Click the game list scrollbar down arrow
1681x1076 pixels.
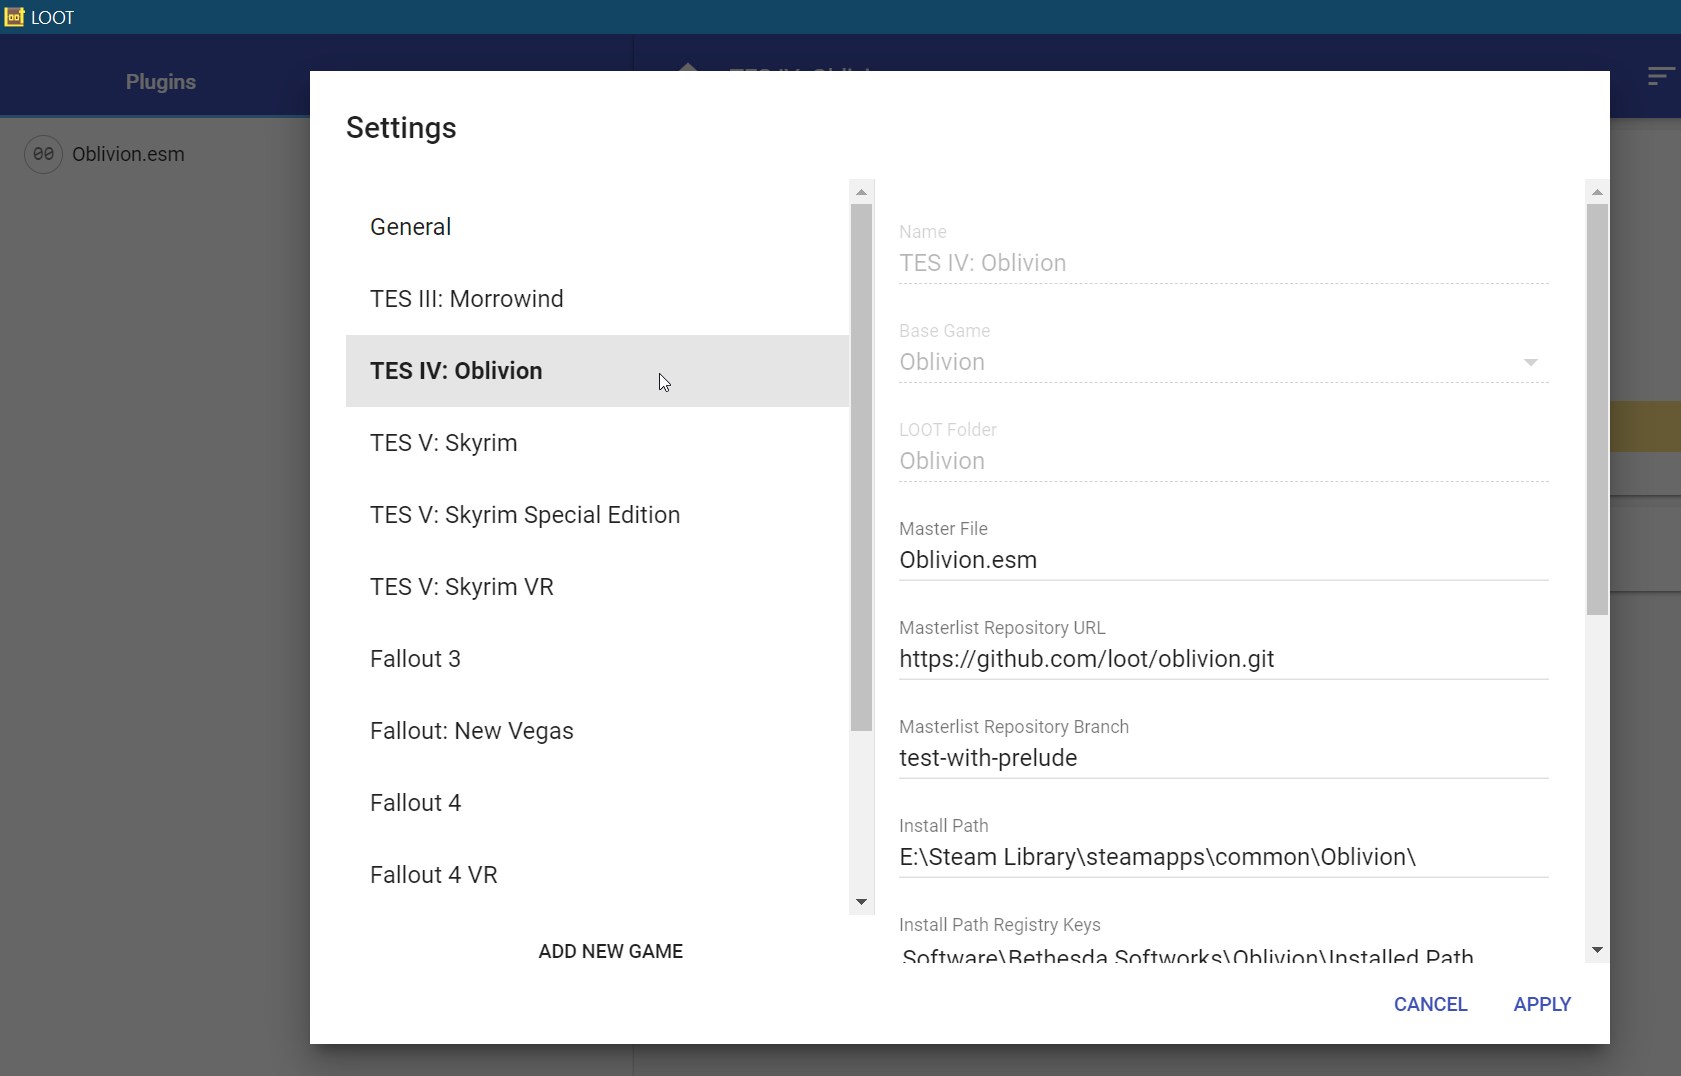coord(861,901)
